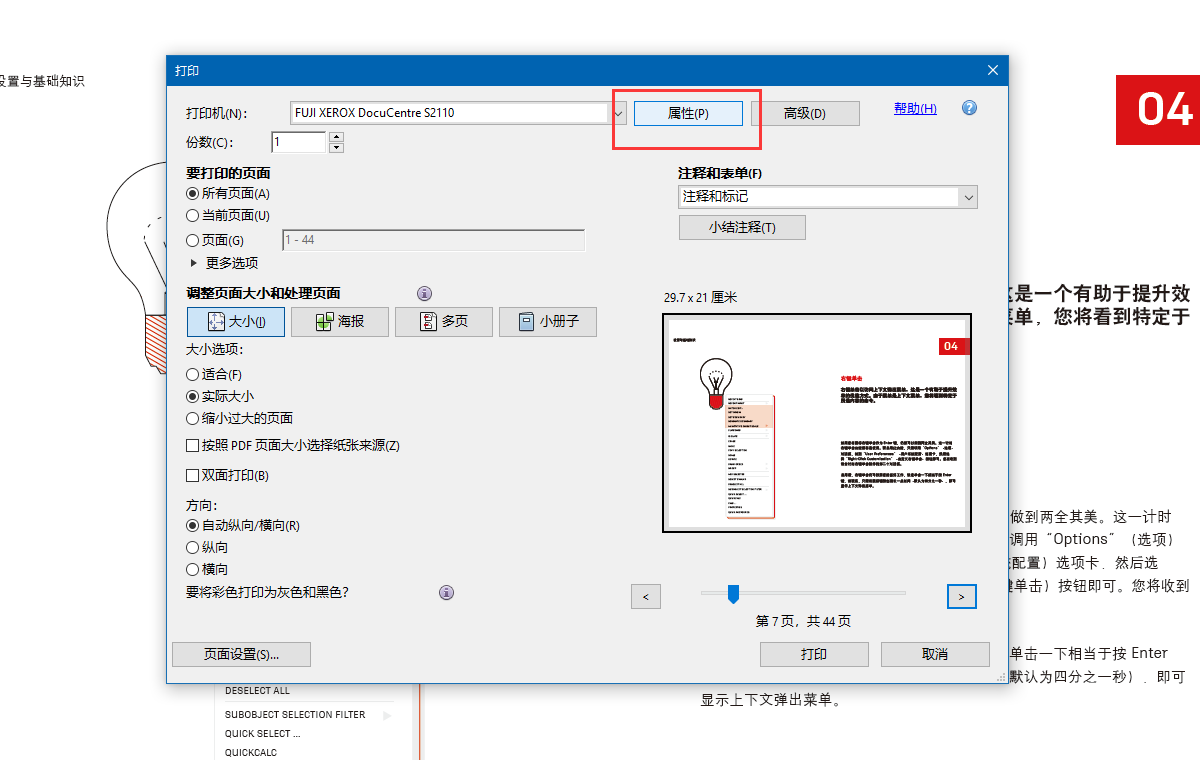Viewport: 1200px width, 760px height.
Task: Open the blue question mark help icon
Action: pyautogui.click(x=968, y=107)
